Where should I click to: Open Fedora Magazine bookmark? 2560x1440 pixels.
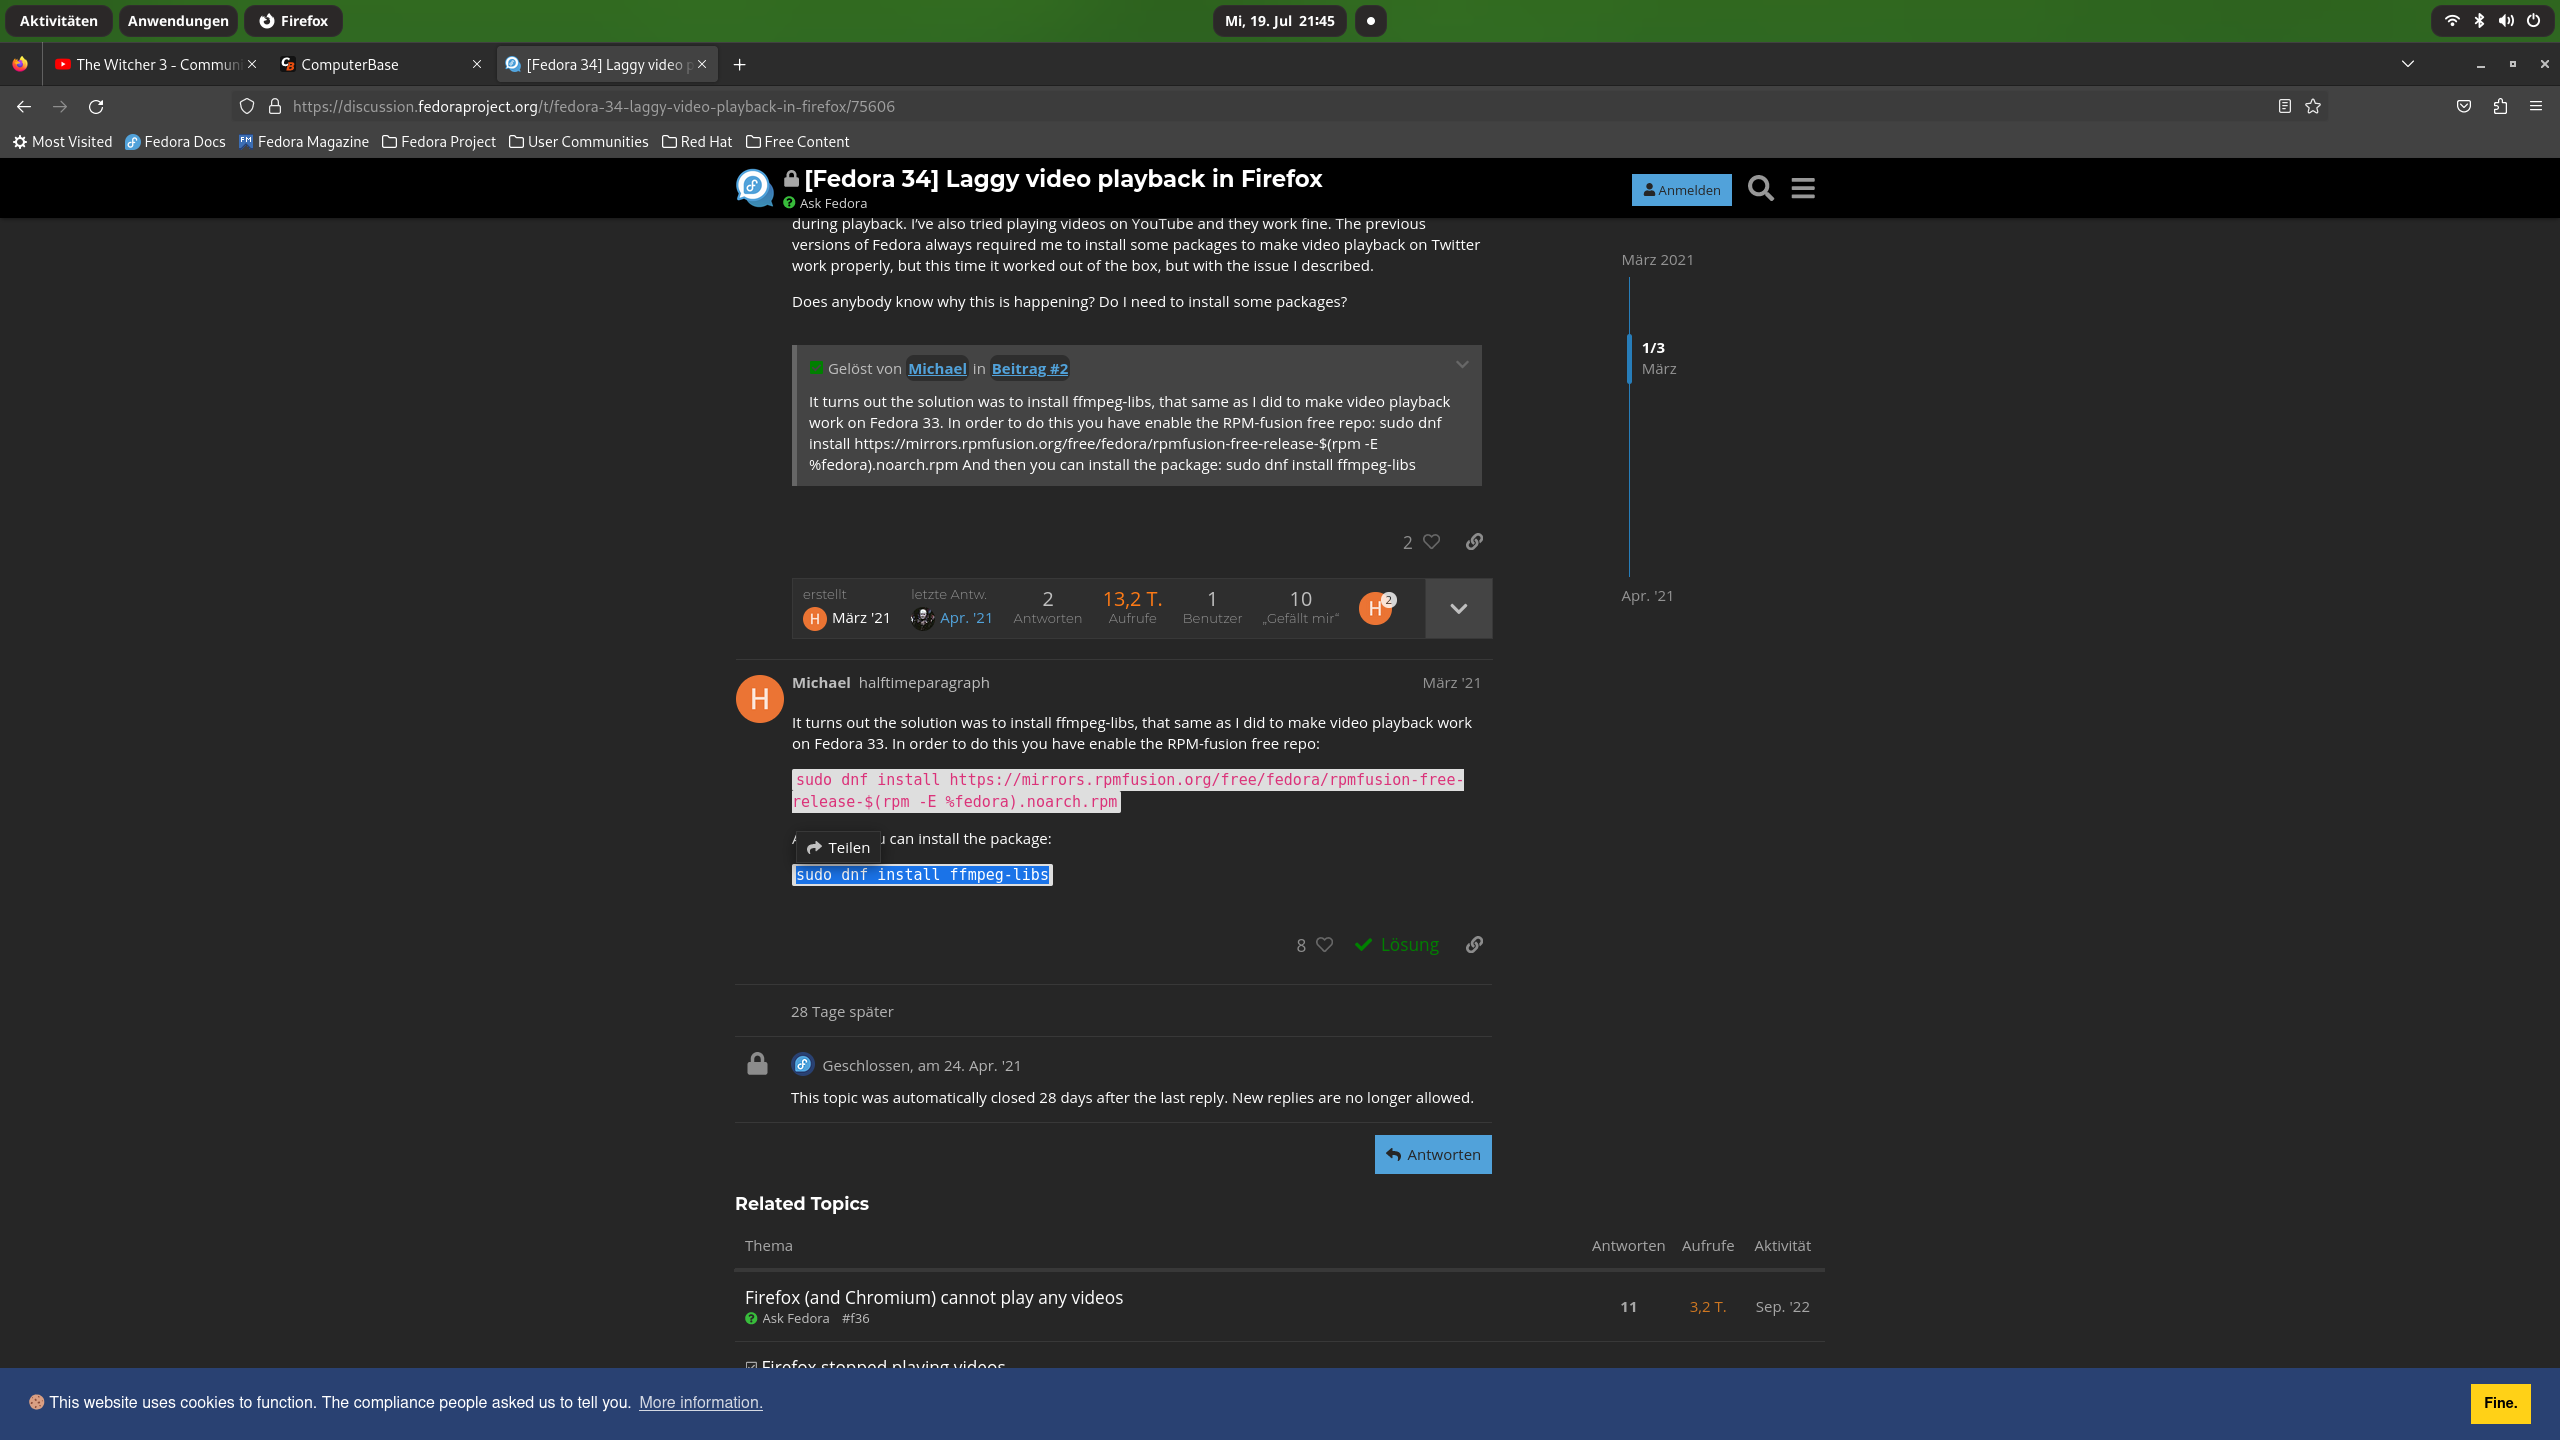click(x=304, y=142)
